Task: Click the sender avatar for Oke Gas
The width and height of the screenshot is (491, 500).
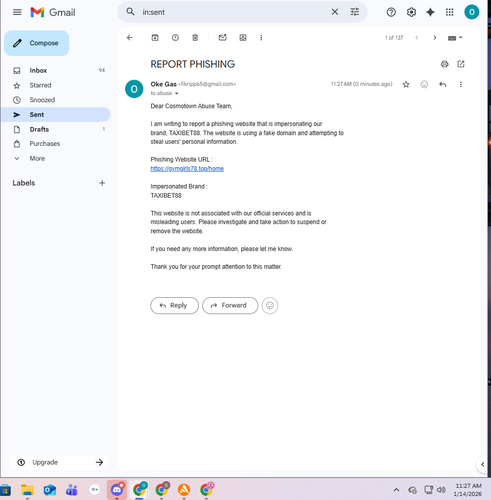Action: (134, 89)
